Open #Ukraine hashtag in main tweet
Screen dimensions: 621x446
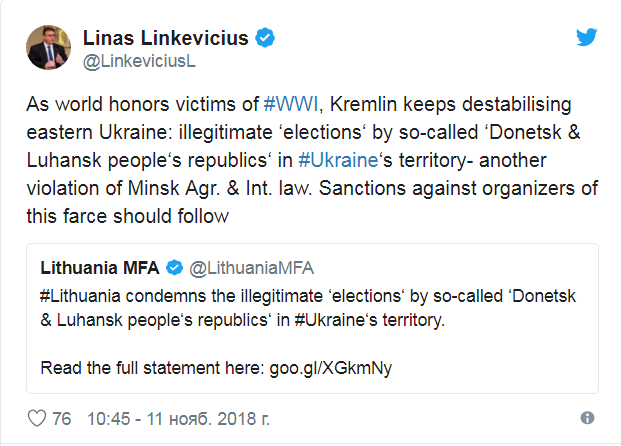coord(337,159)
